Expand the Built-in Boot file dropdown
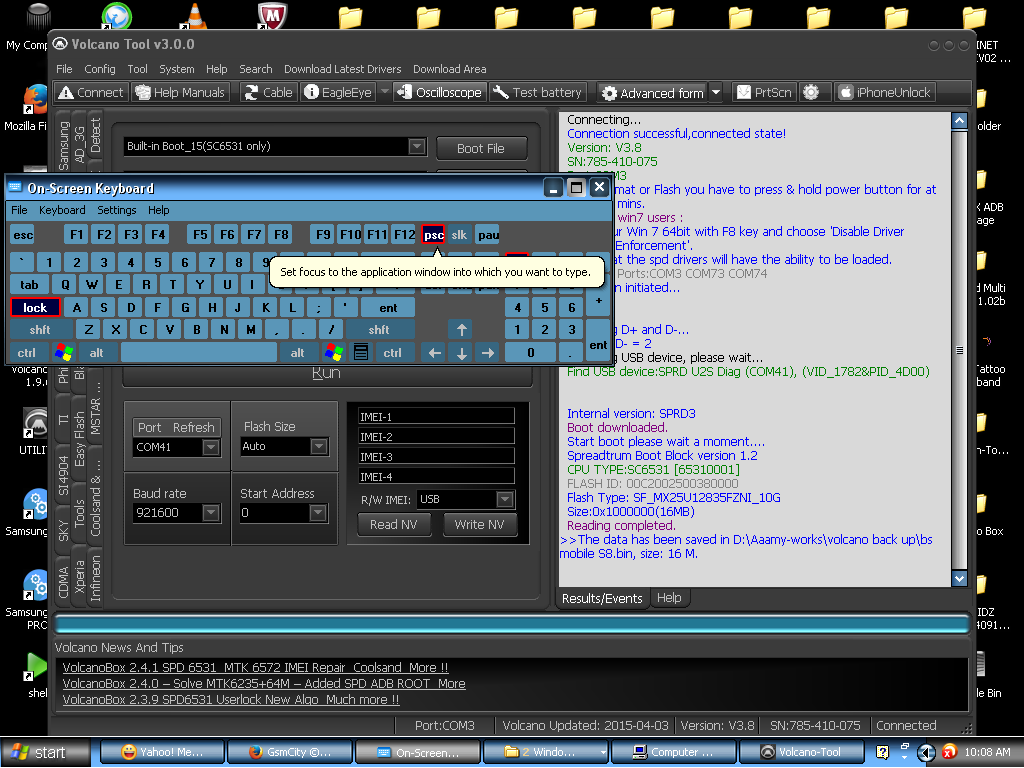 (417, 147)
